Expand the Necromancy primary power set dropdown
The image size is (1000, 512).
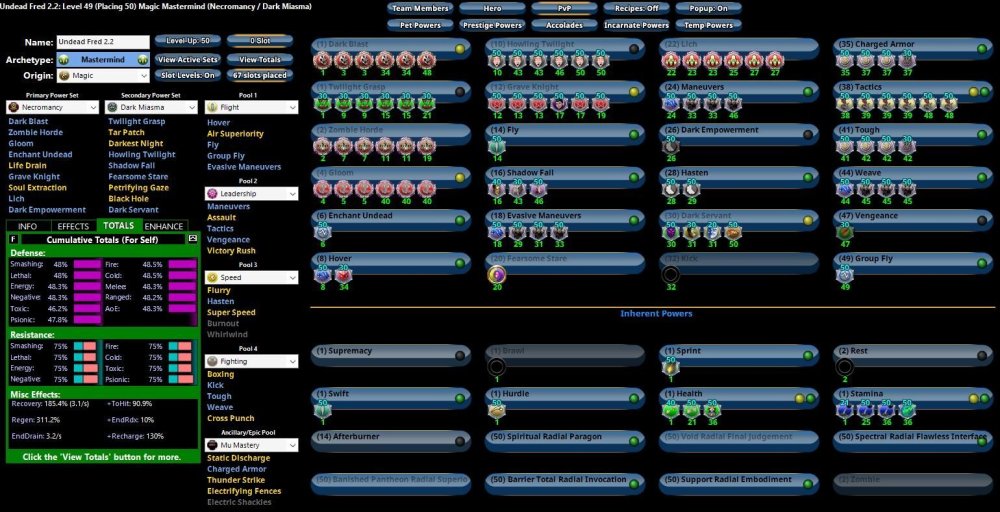pyautogui.click(x=53, y=107)
